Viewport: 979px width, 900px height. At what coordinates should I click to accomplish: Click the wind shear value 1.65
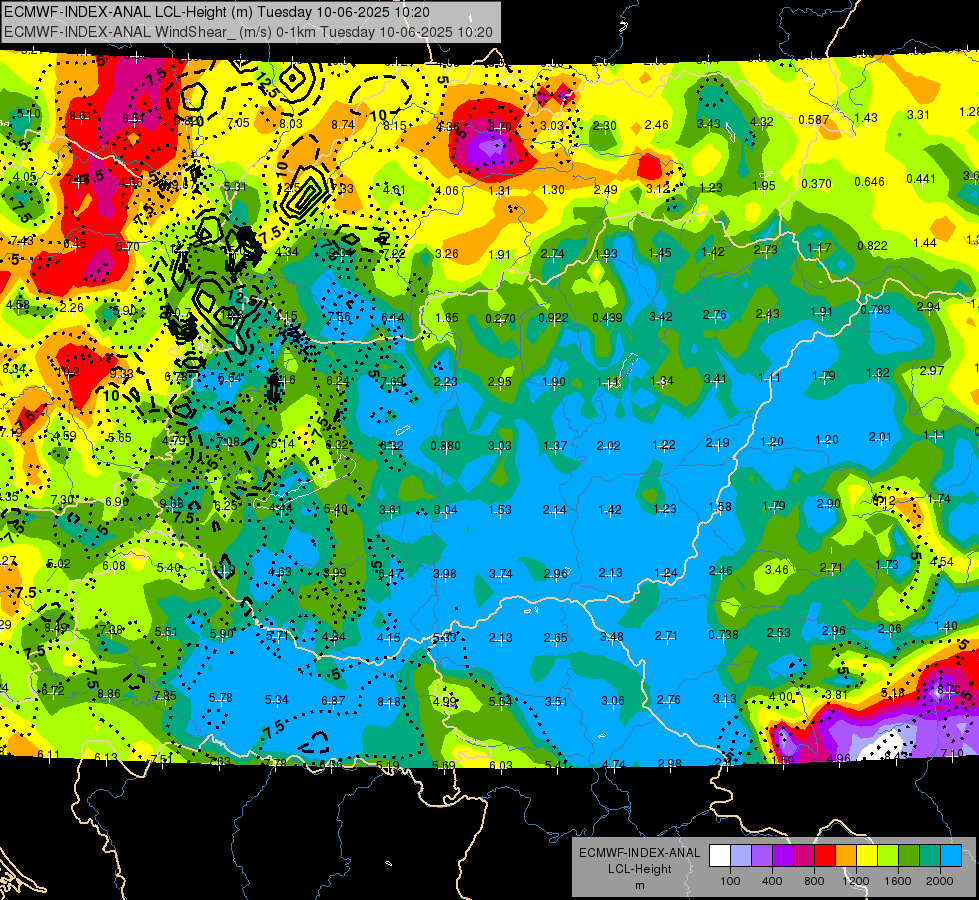[x=447, y=318]
